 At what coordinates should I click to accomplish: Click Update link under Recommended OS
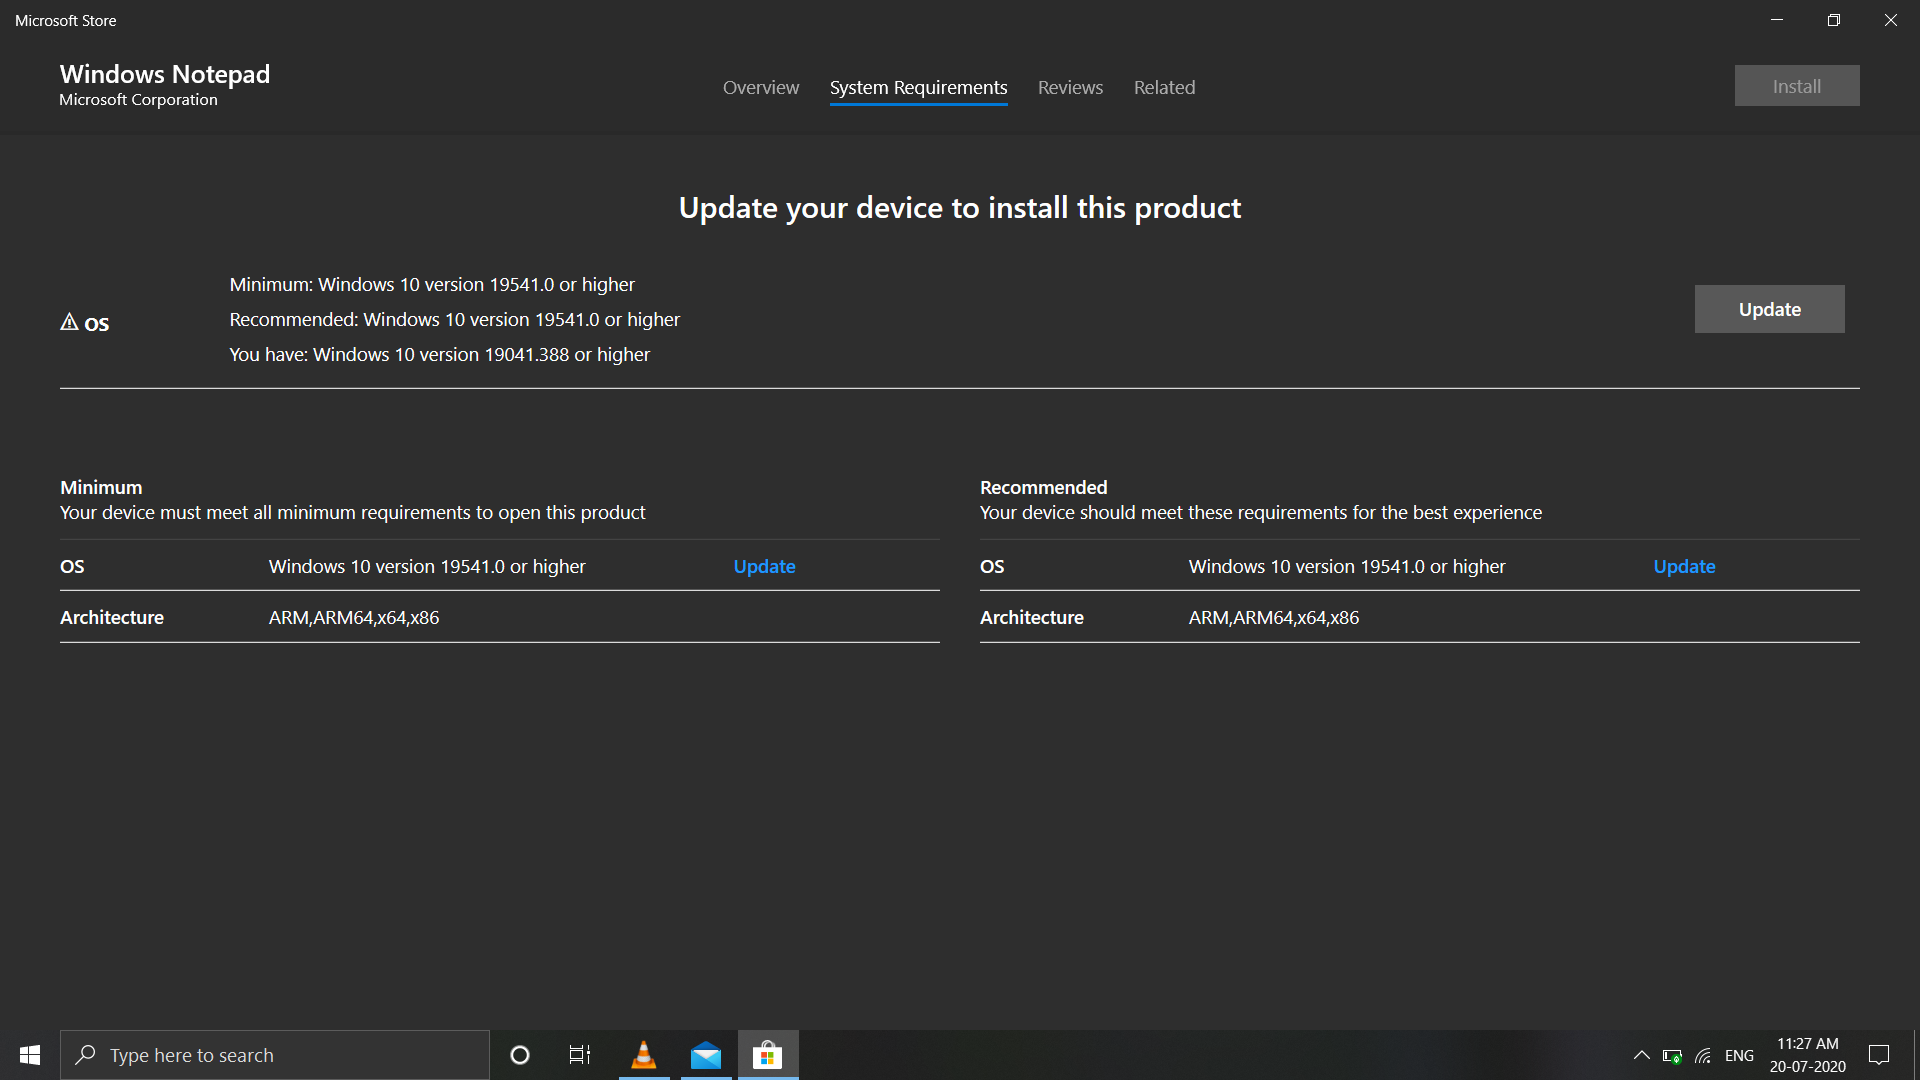[1684, 566]
